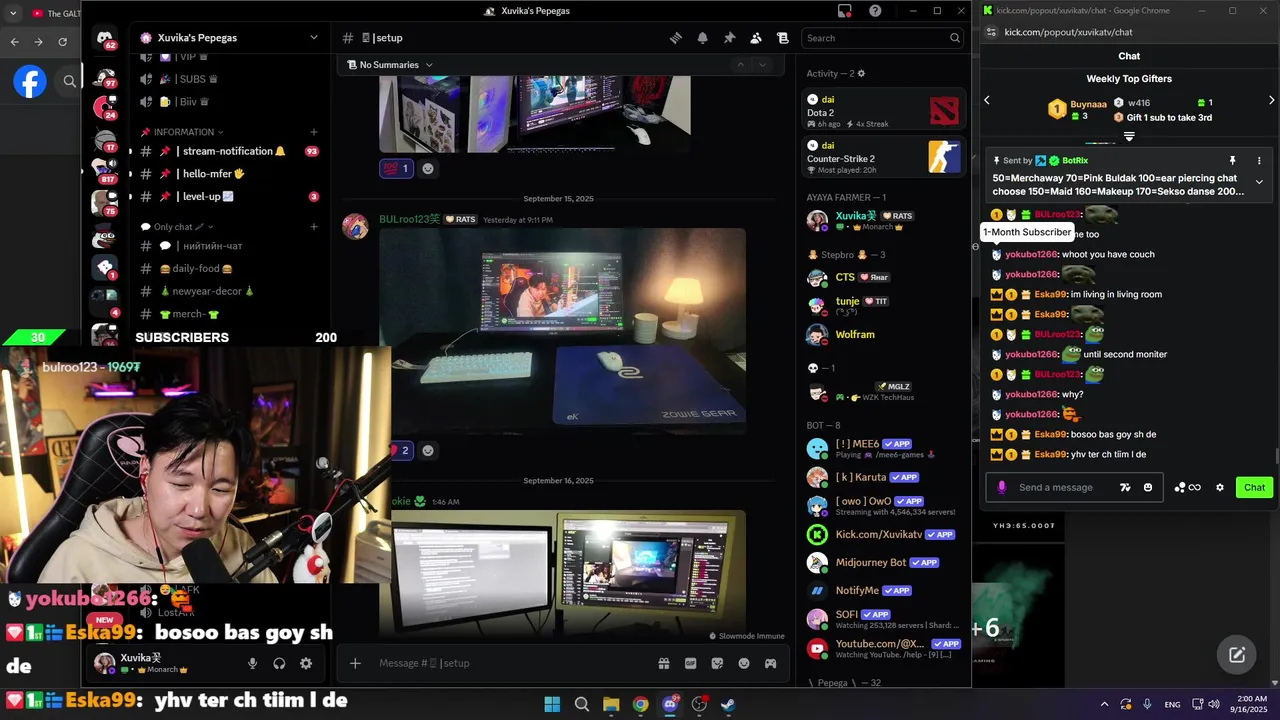Open Discord user settings gear
Image resolution: width=1280 pixels, height=720 pixels.
[306, 663]
